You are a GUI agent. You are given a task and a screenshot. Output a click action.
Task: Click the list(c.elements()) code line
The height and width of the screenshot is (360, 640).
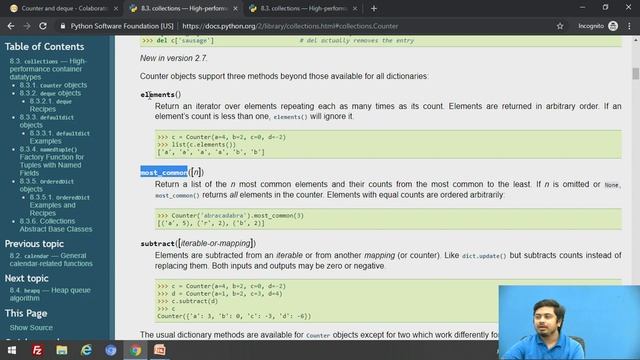coord(196,144)
